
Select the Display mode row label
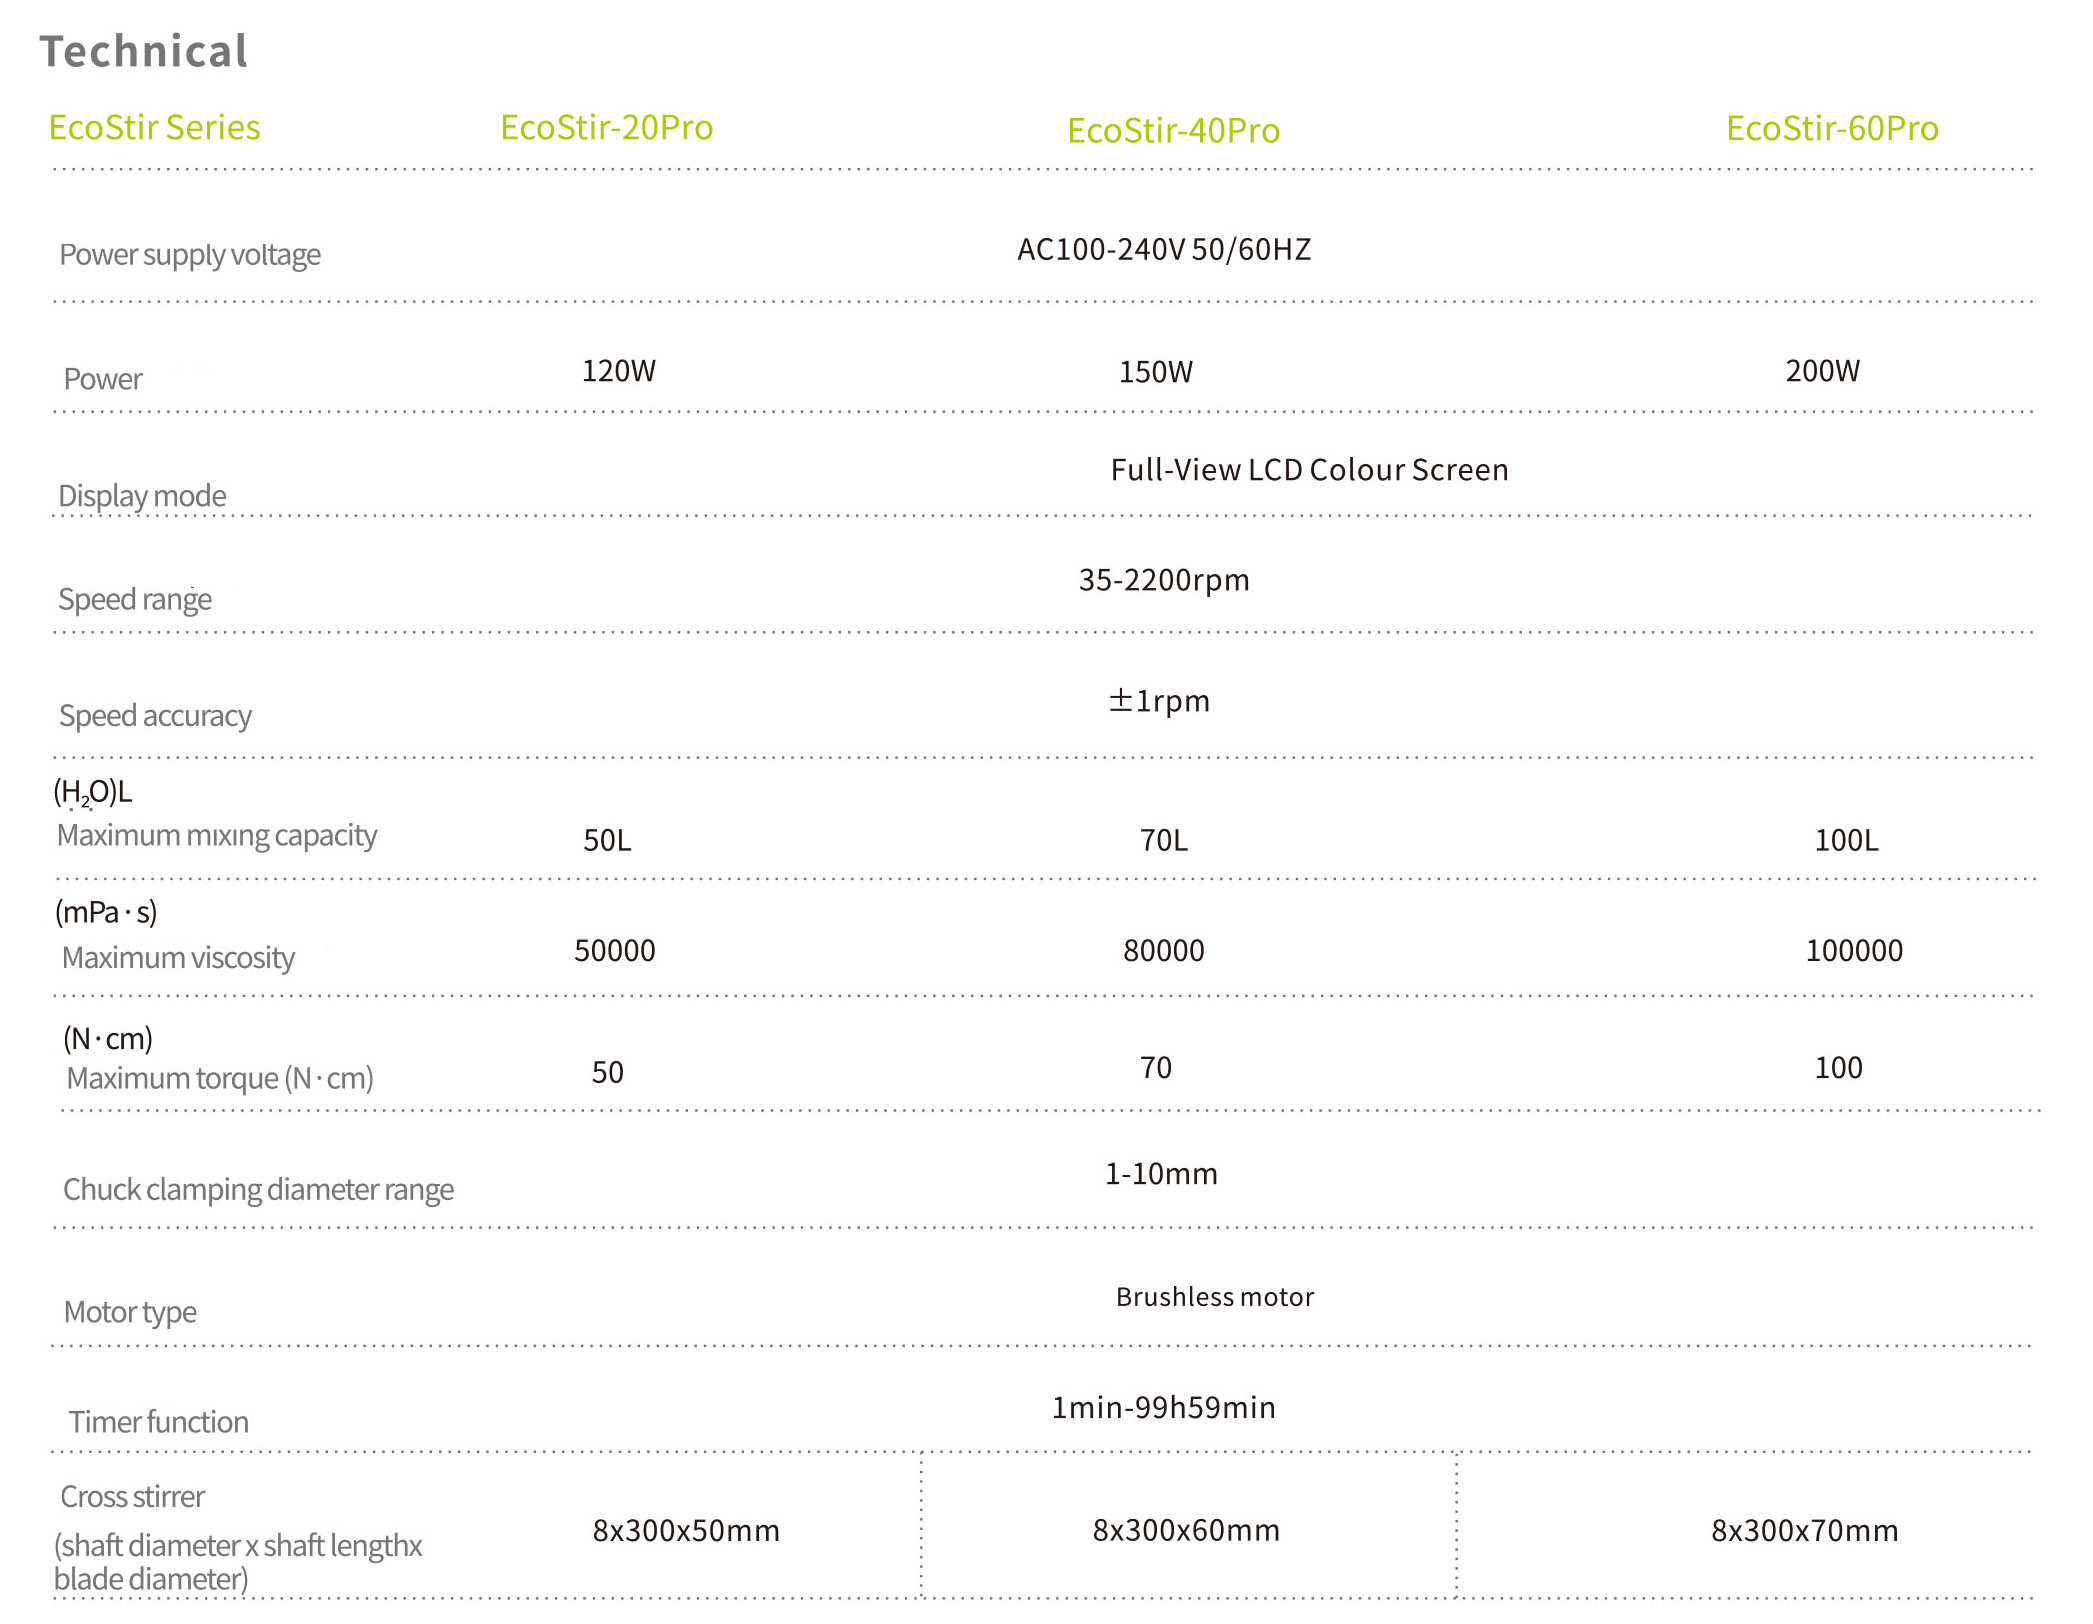point(142,496)
